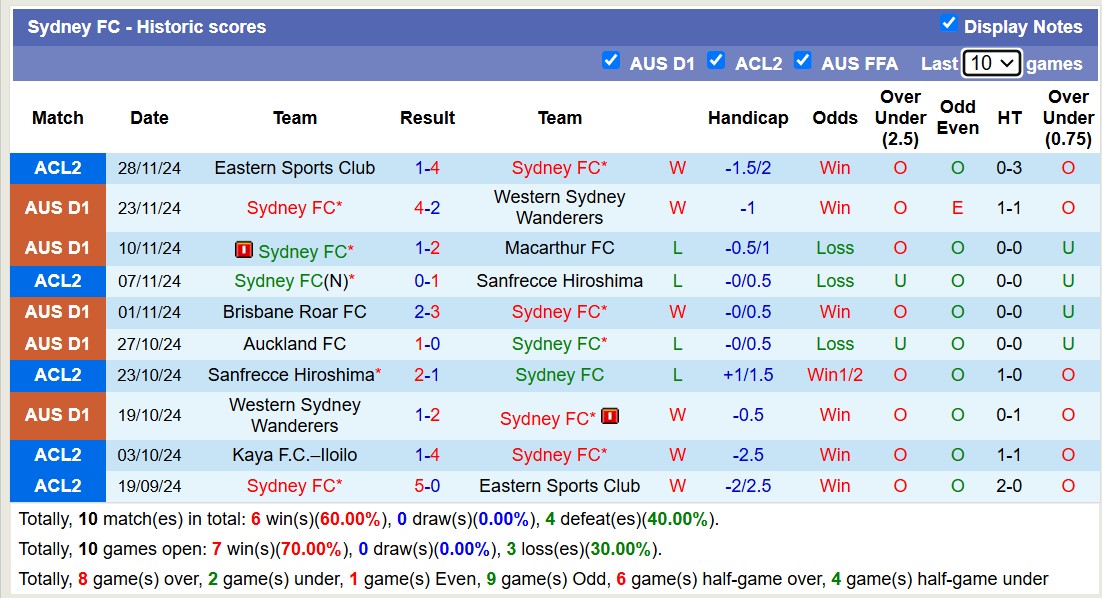Click the Handicap column header

(x=748, y=117)
